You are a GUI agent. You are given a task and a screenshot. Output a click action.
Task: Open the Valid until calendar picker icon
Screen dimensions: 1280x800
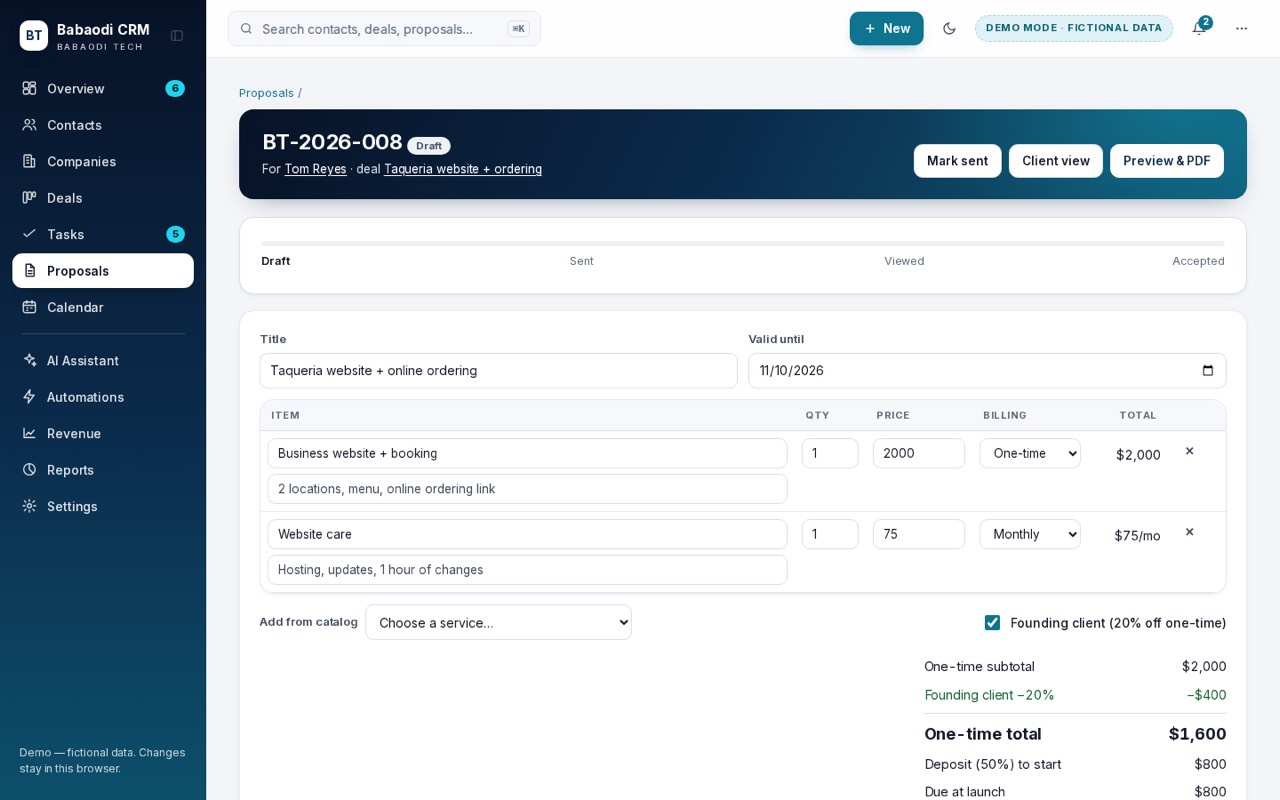[x=1208, y=371]
